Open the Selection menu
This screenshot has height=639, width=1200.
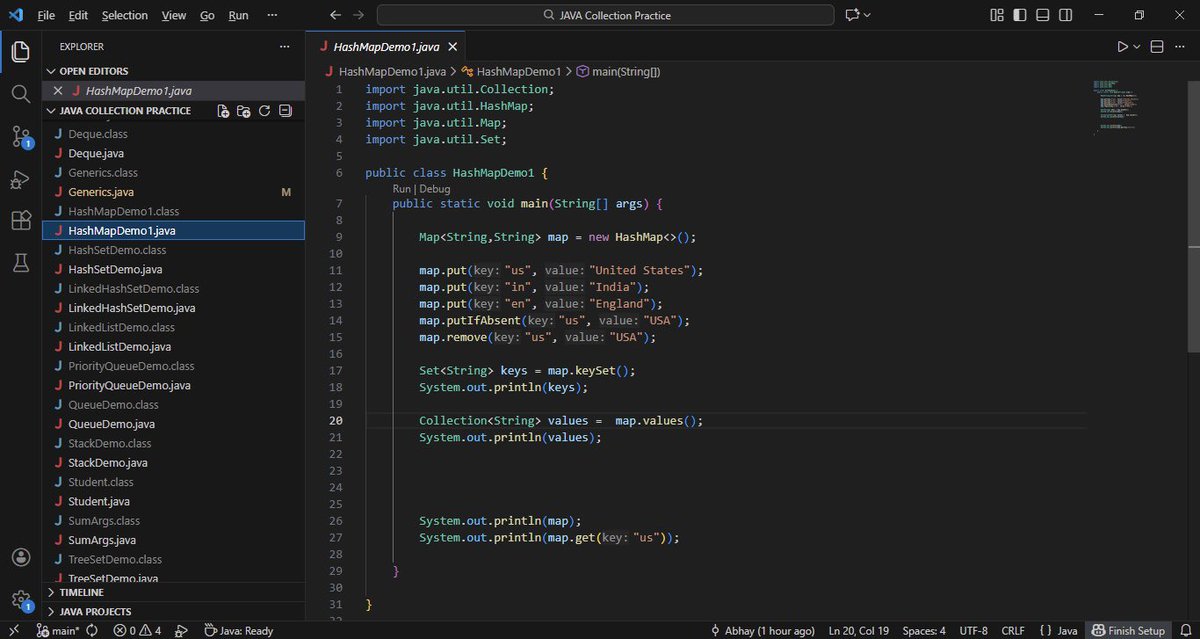[x=125, y=15]
